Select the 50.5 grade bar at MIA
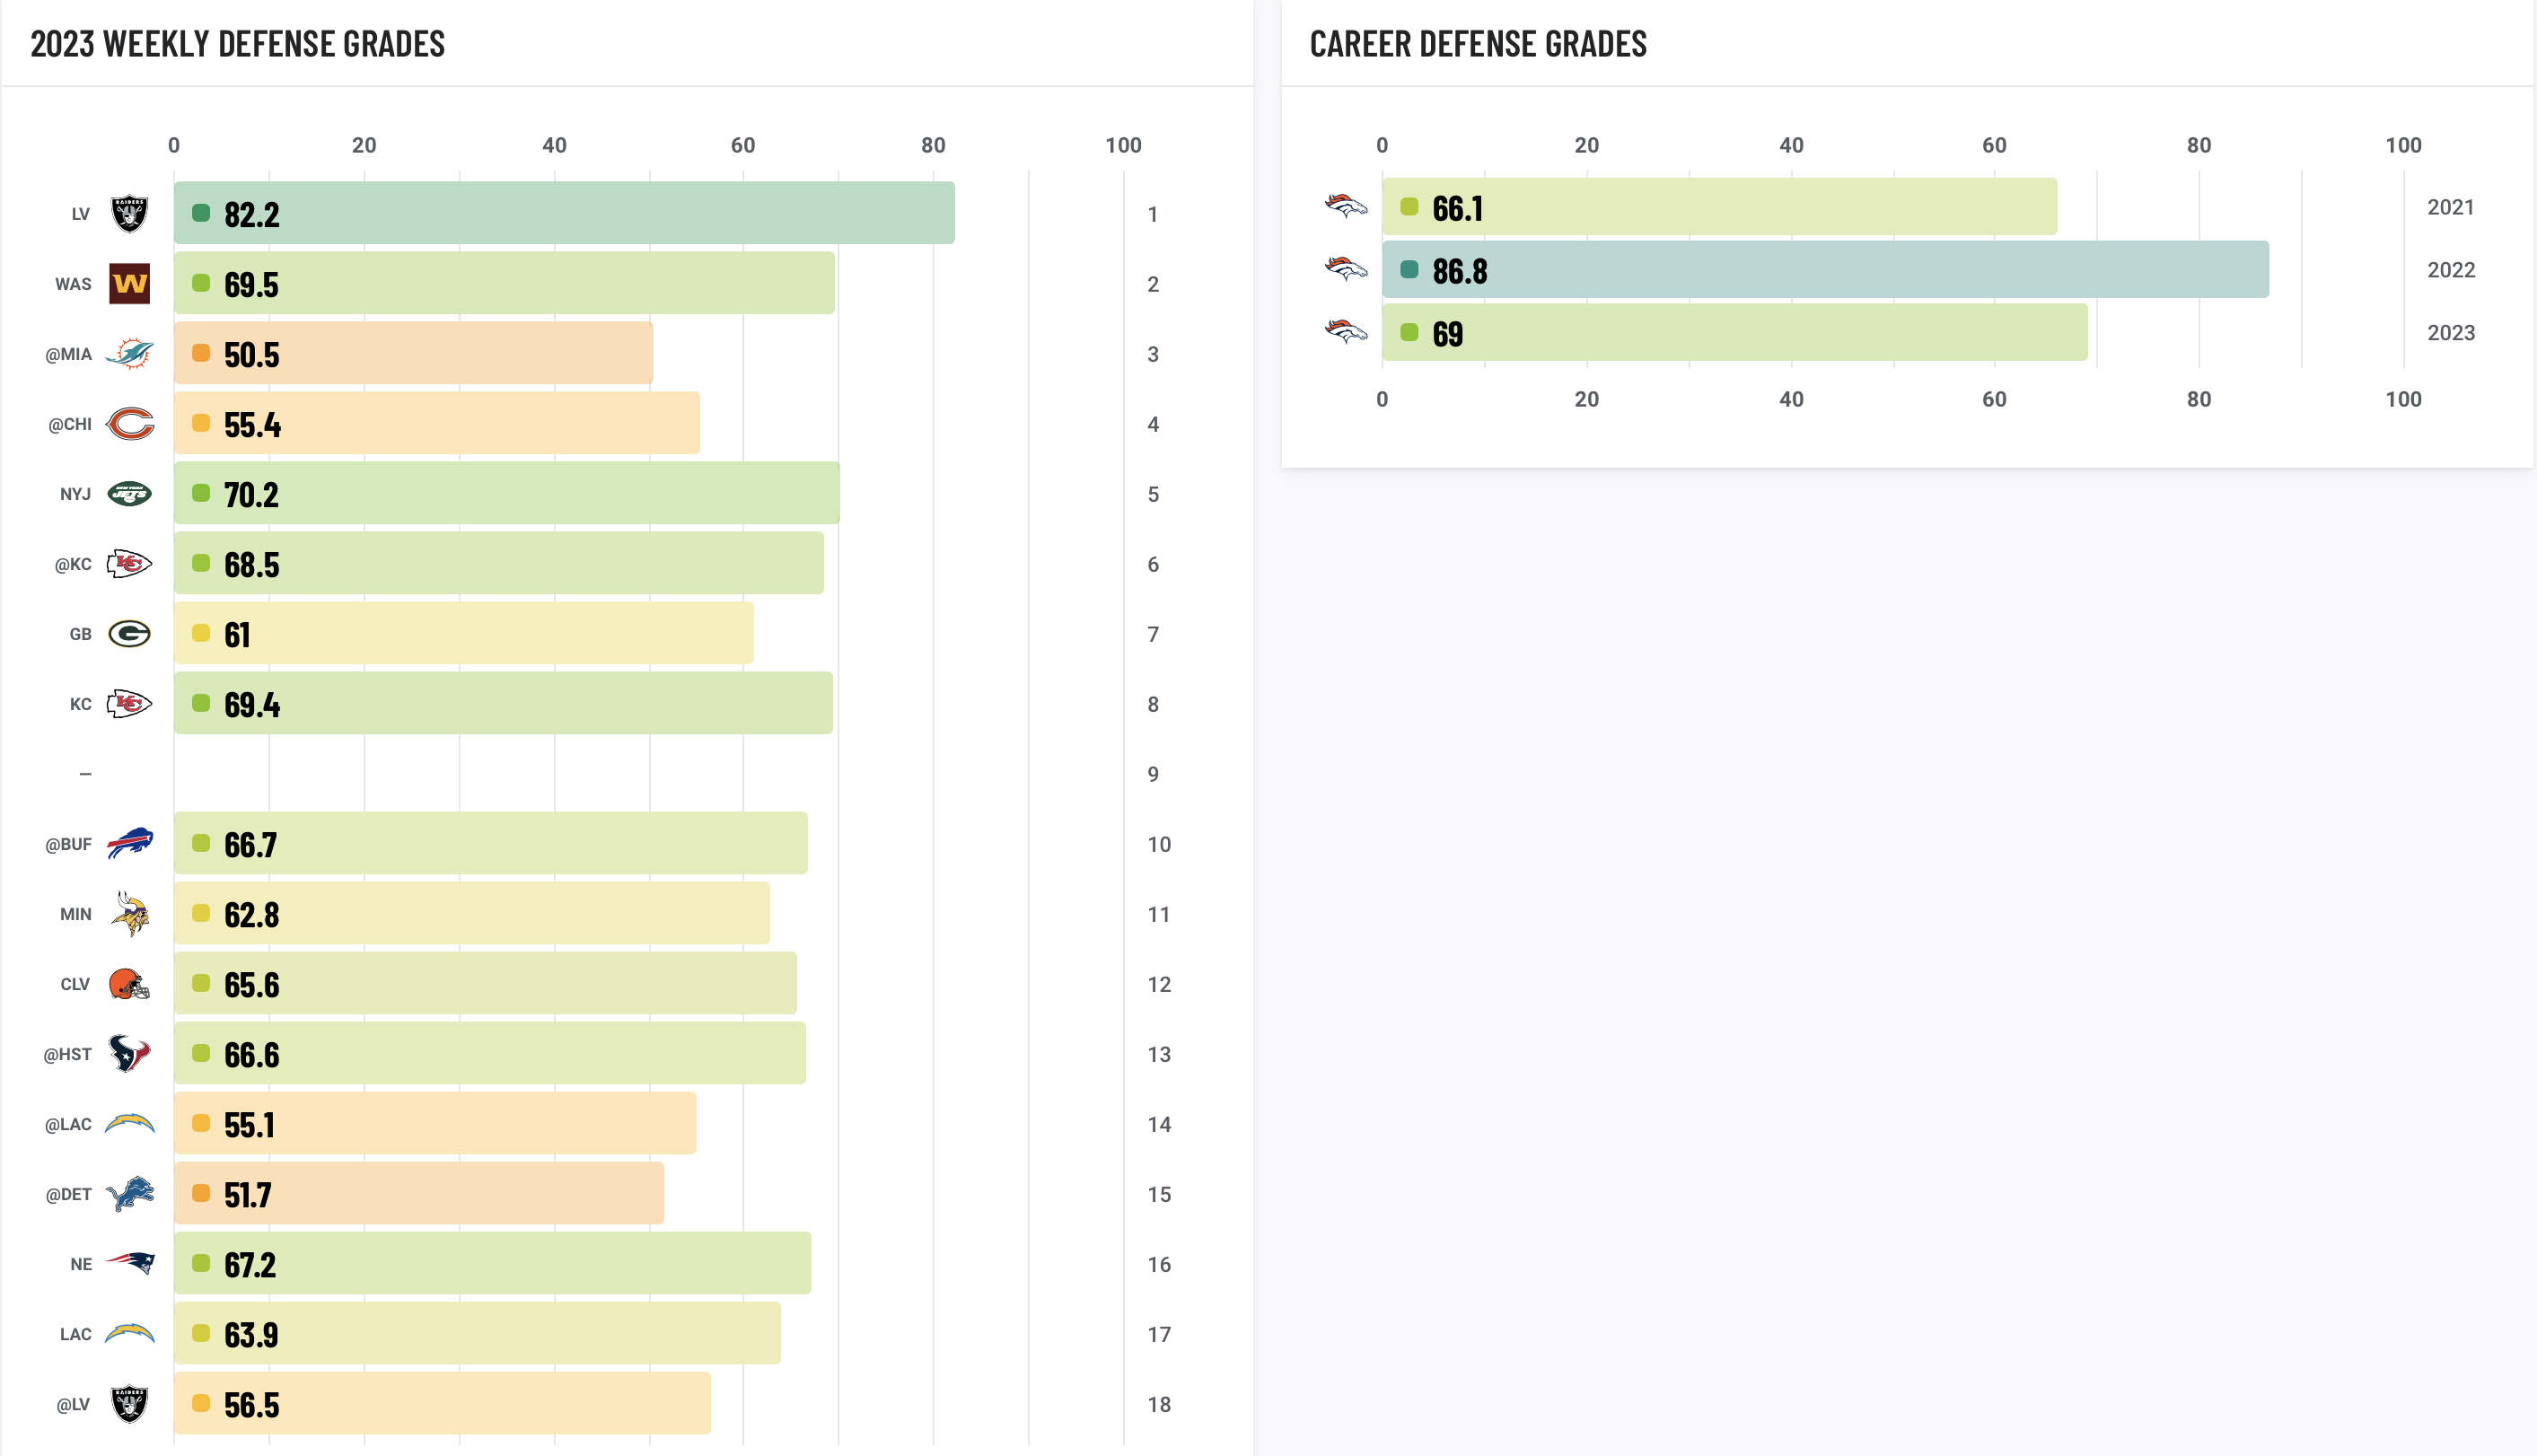The width and height of the screenshot is (2537, 1456). [413, 353]
